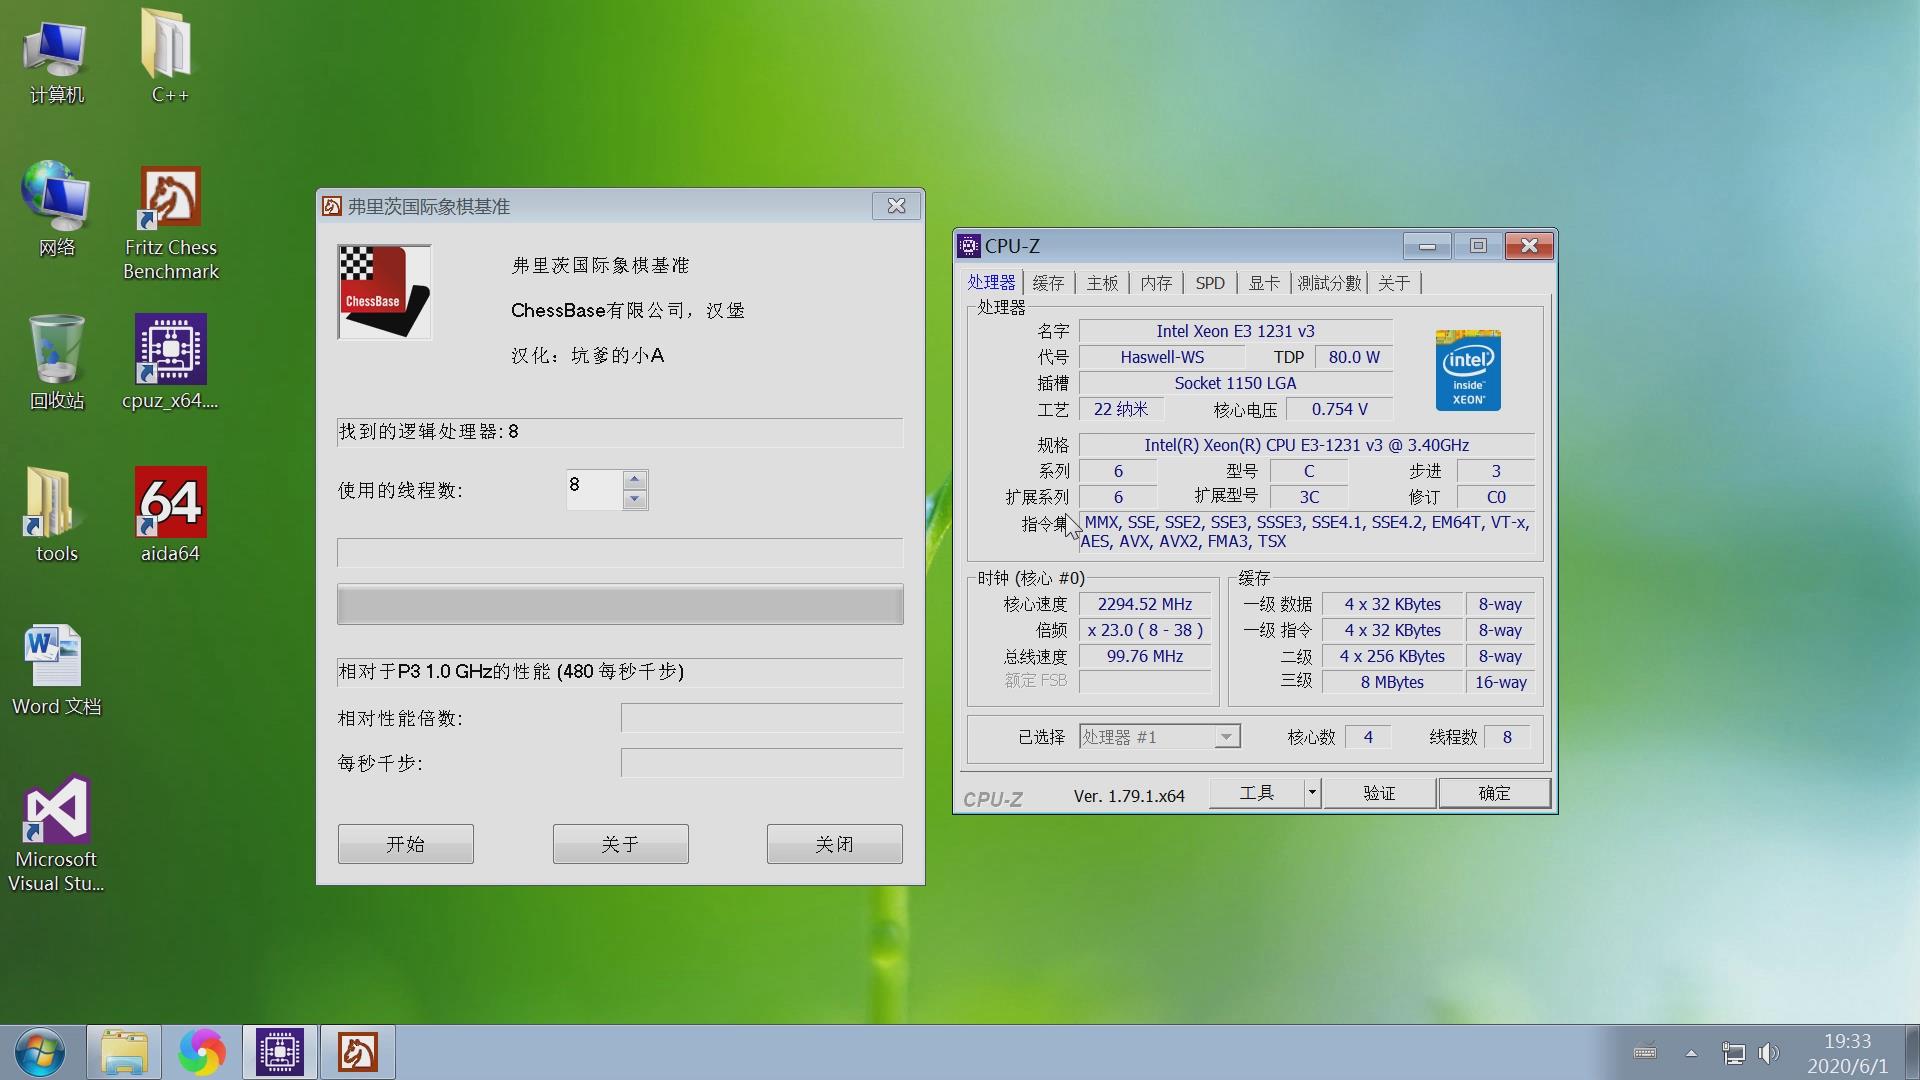This screenshot has width=1920, height=1080.
Task: Expand the 处理器 #1 combo box
Action: (x=1225, y=736)
